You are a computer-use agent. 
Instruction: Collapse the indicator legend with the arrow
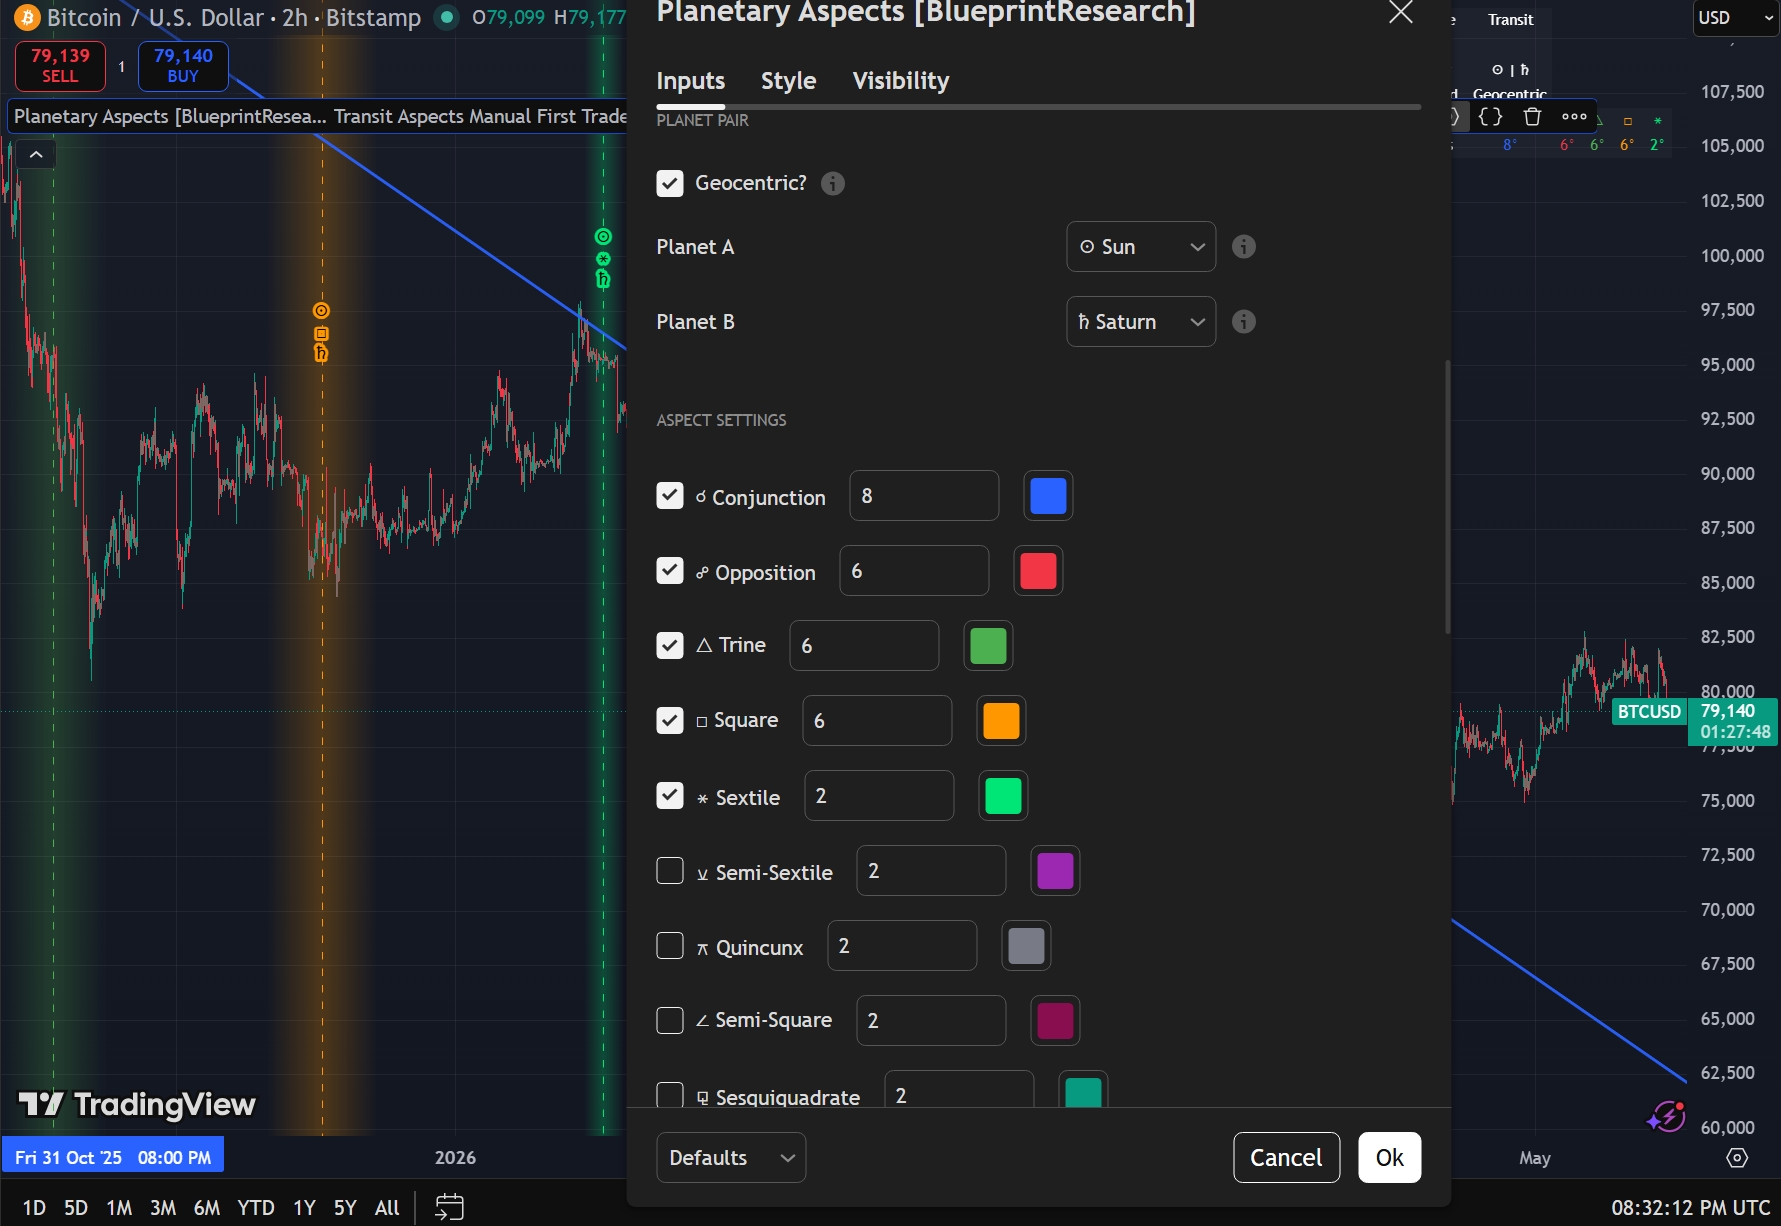(x=36, y=154)
